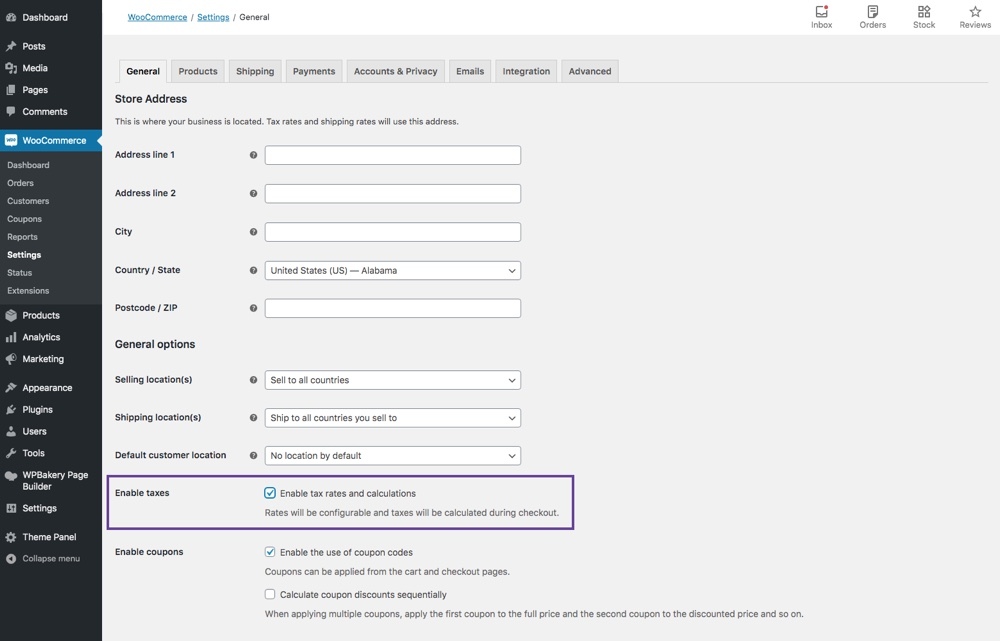Switch to the Payments tab
1000x641 pixels.
tap(314, 71)
